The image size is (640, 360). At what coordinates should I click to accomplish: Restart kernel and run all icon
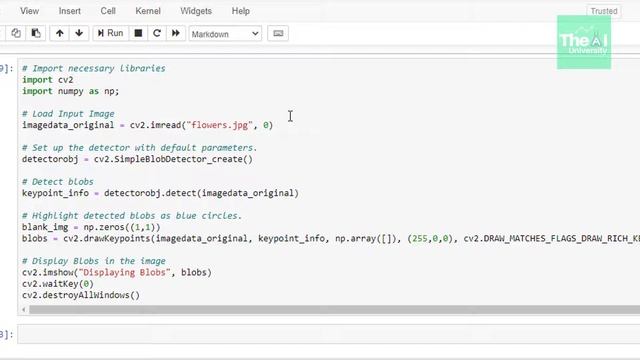pyautogui.click(x=176, y=33)
